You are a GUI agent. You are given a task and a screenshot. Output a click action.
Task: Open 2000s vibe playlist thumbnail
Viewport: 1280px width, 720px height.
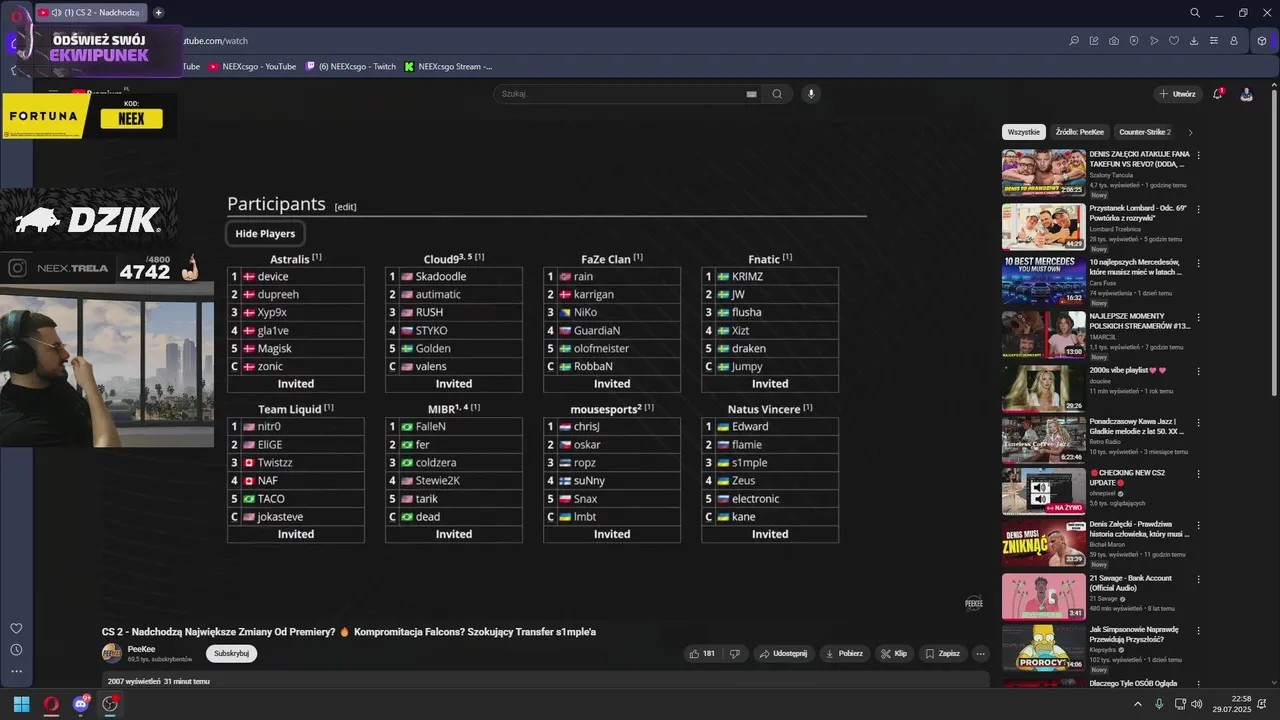tap(1044, 388)
